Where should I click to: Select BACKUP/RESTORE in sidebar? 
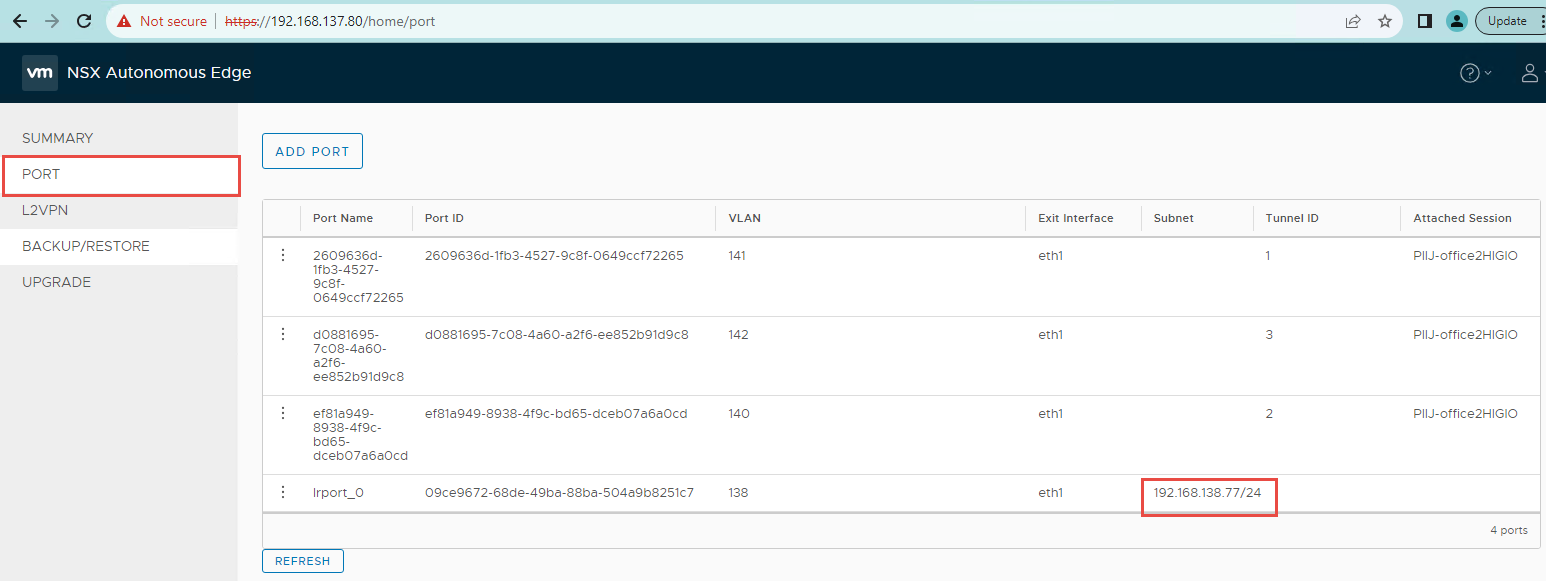coord(86,246)
